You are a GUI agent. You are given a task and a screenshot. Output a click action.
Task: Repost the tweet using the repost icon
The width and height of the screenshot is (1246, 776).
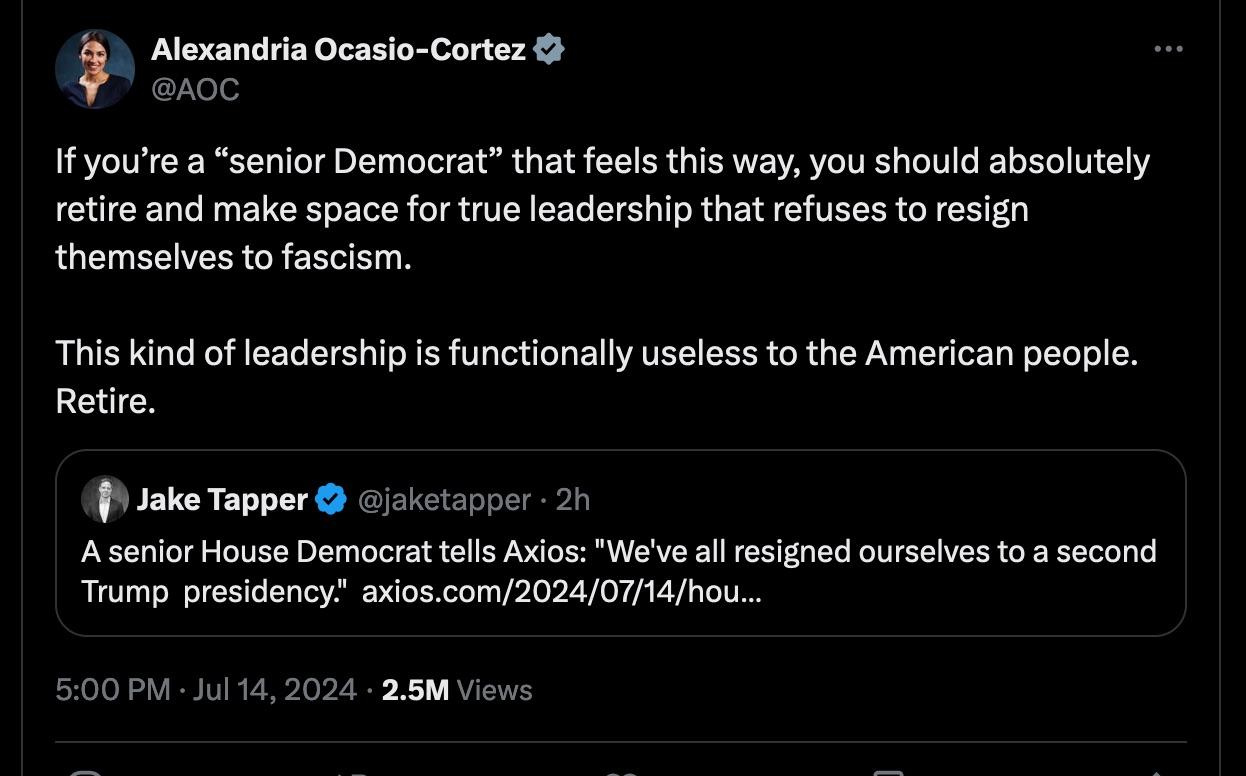click(352, 772)
